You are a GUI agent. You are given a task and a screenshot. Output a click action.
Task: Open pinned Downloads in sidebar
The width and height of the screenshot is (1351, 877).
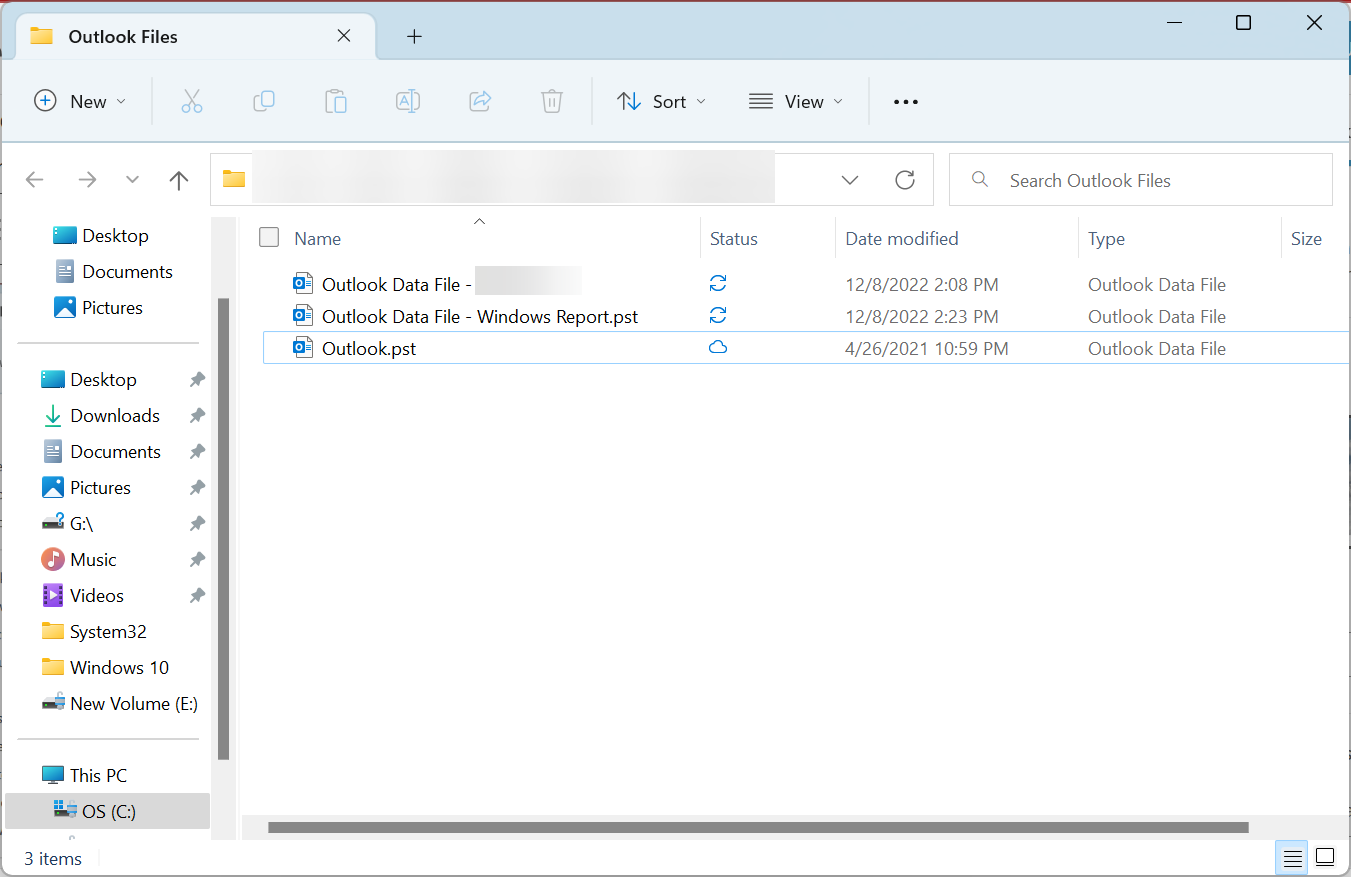pos(115,416)
